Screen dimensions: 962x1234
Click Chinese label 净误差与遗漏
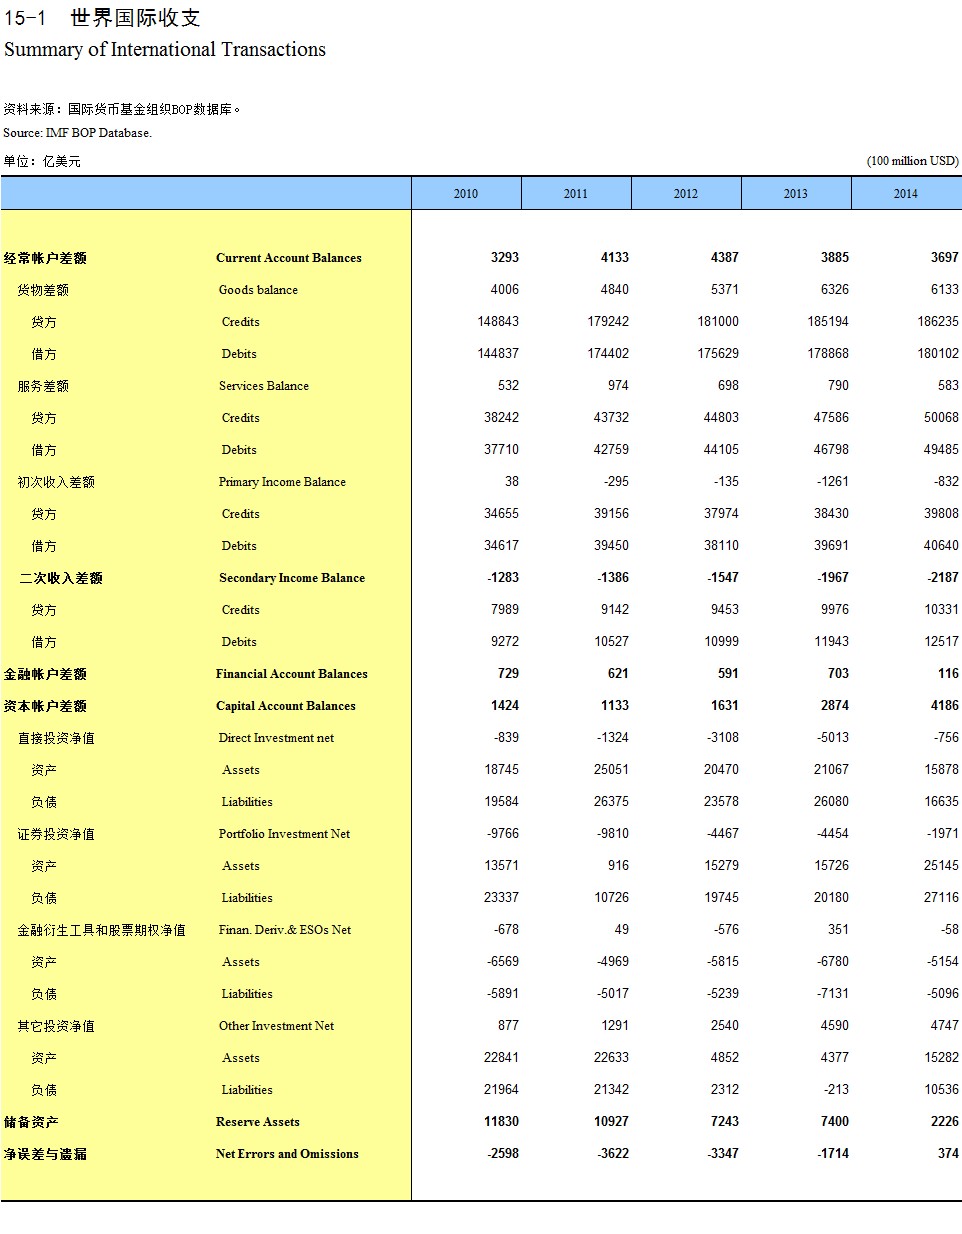[45, 1154]
